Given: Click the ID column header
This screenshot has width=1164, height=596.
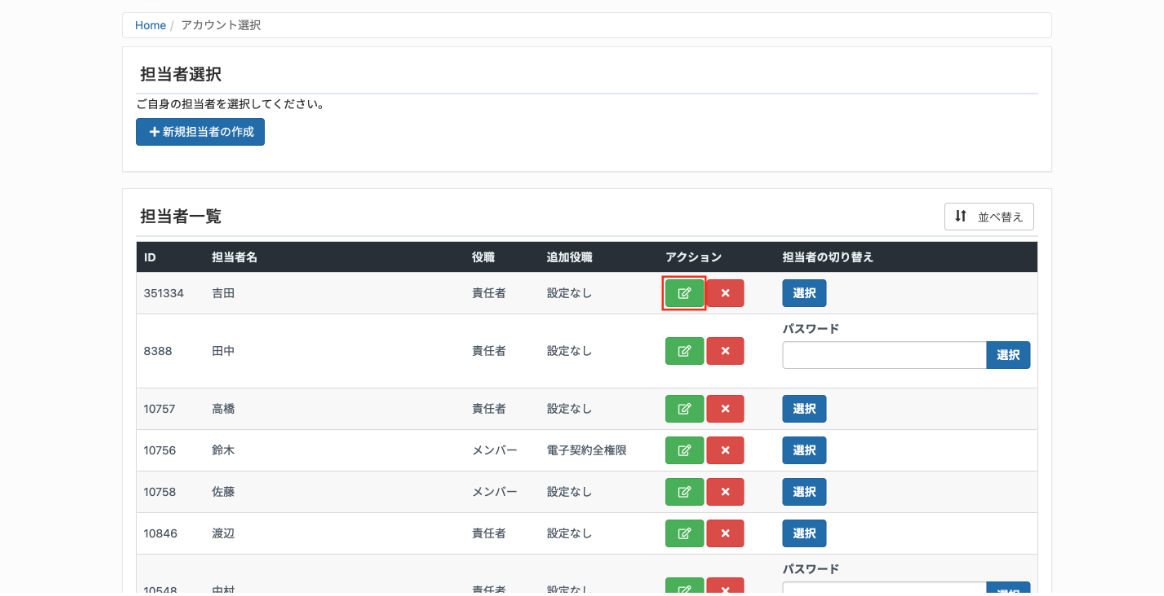Looking at the screenshot, I should (150, 258).
